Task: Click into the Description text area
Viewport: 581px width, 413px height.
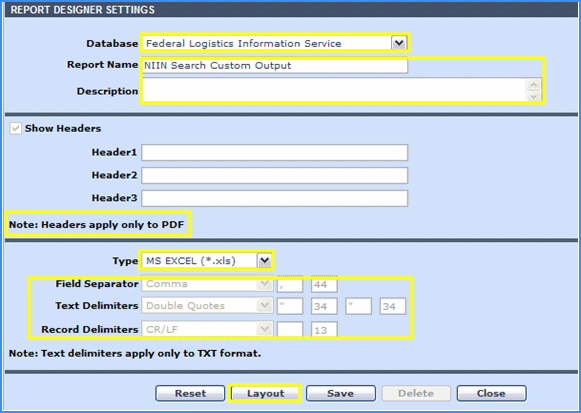Action: click(x=334, y=90)
